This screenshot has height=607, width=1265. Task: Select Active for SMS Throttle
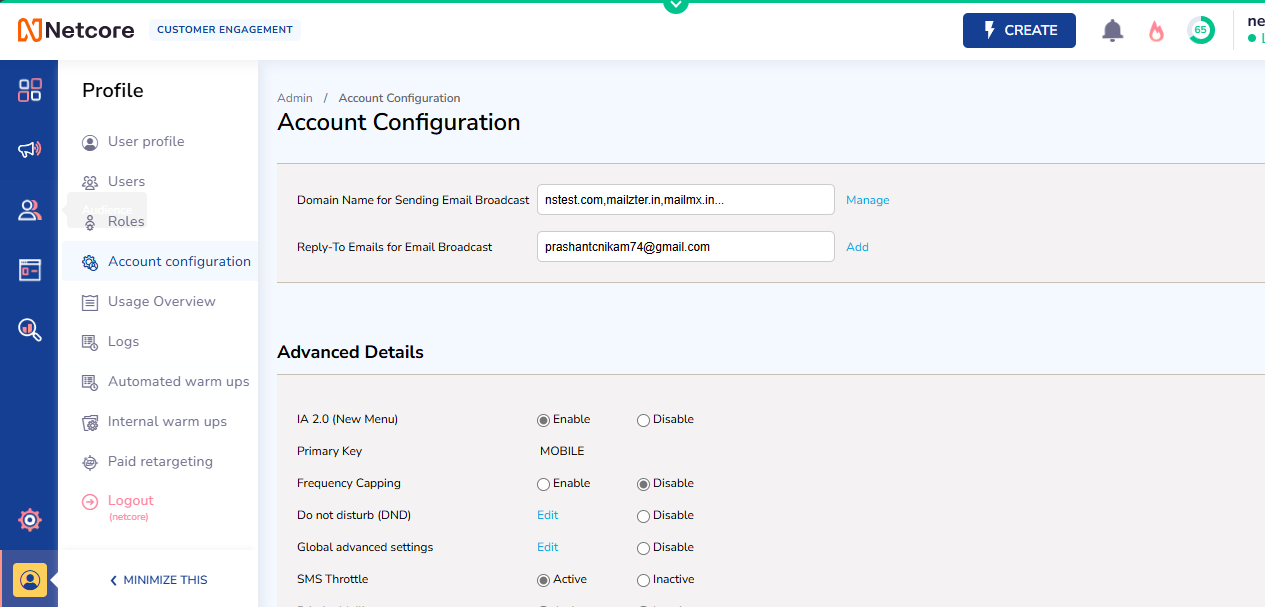(543, 580)
